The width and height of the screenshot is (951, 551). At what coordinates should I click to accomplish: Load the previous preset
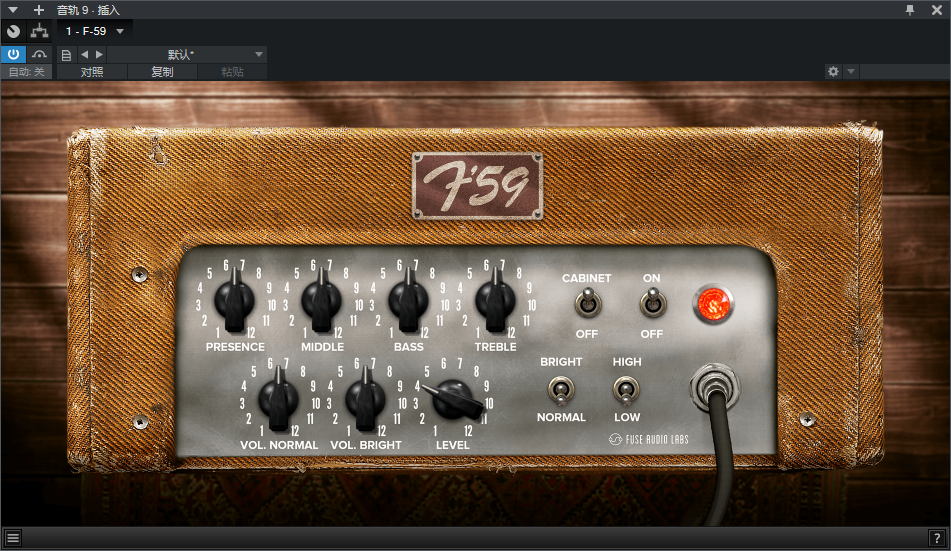click(84, 55)
